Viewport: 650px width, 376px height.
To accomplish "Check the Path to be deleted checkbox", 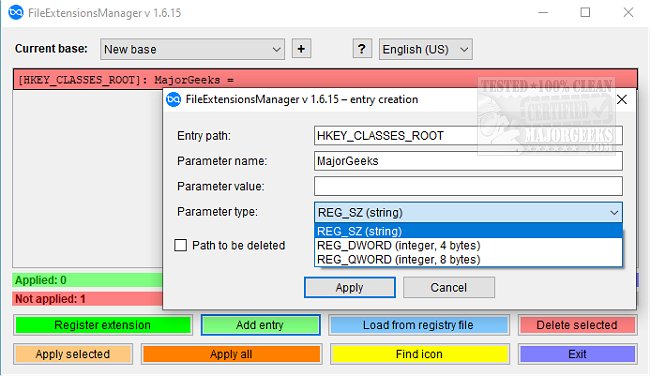I will [x=180, y=245].
